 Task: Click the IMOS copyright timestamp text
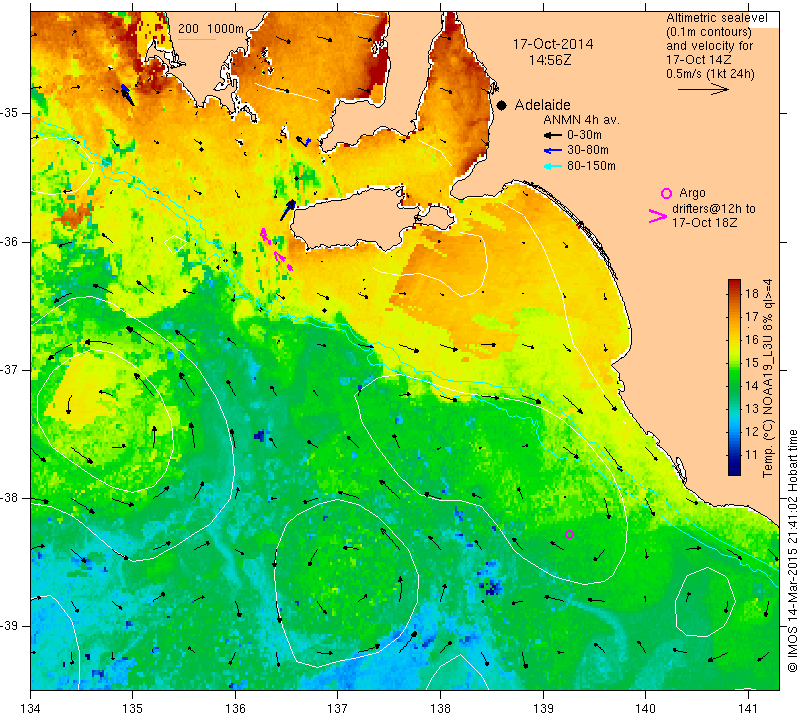tap(792, 551)
